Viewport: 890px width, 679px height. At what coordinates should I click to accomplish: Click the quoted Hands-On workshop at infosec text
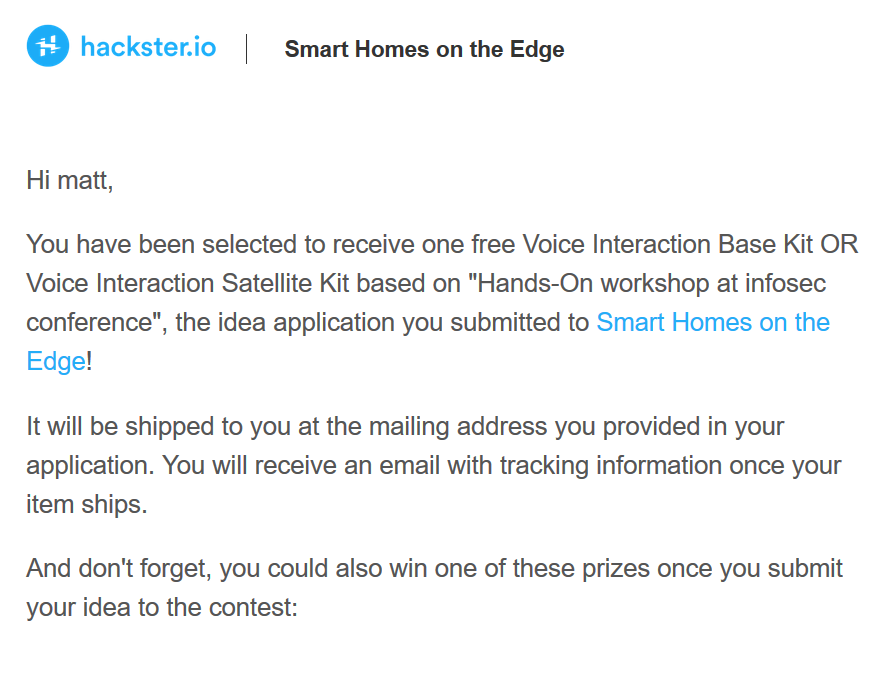tap(647, 283)
